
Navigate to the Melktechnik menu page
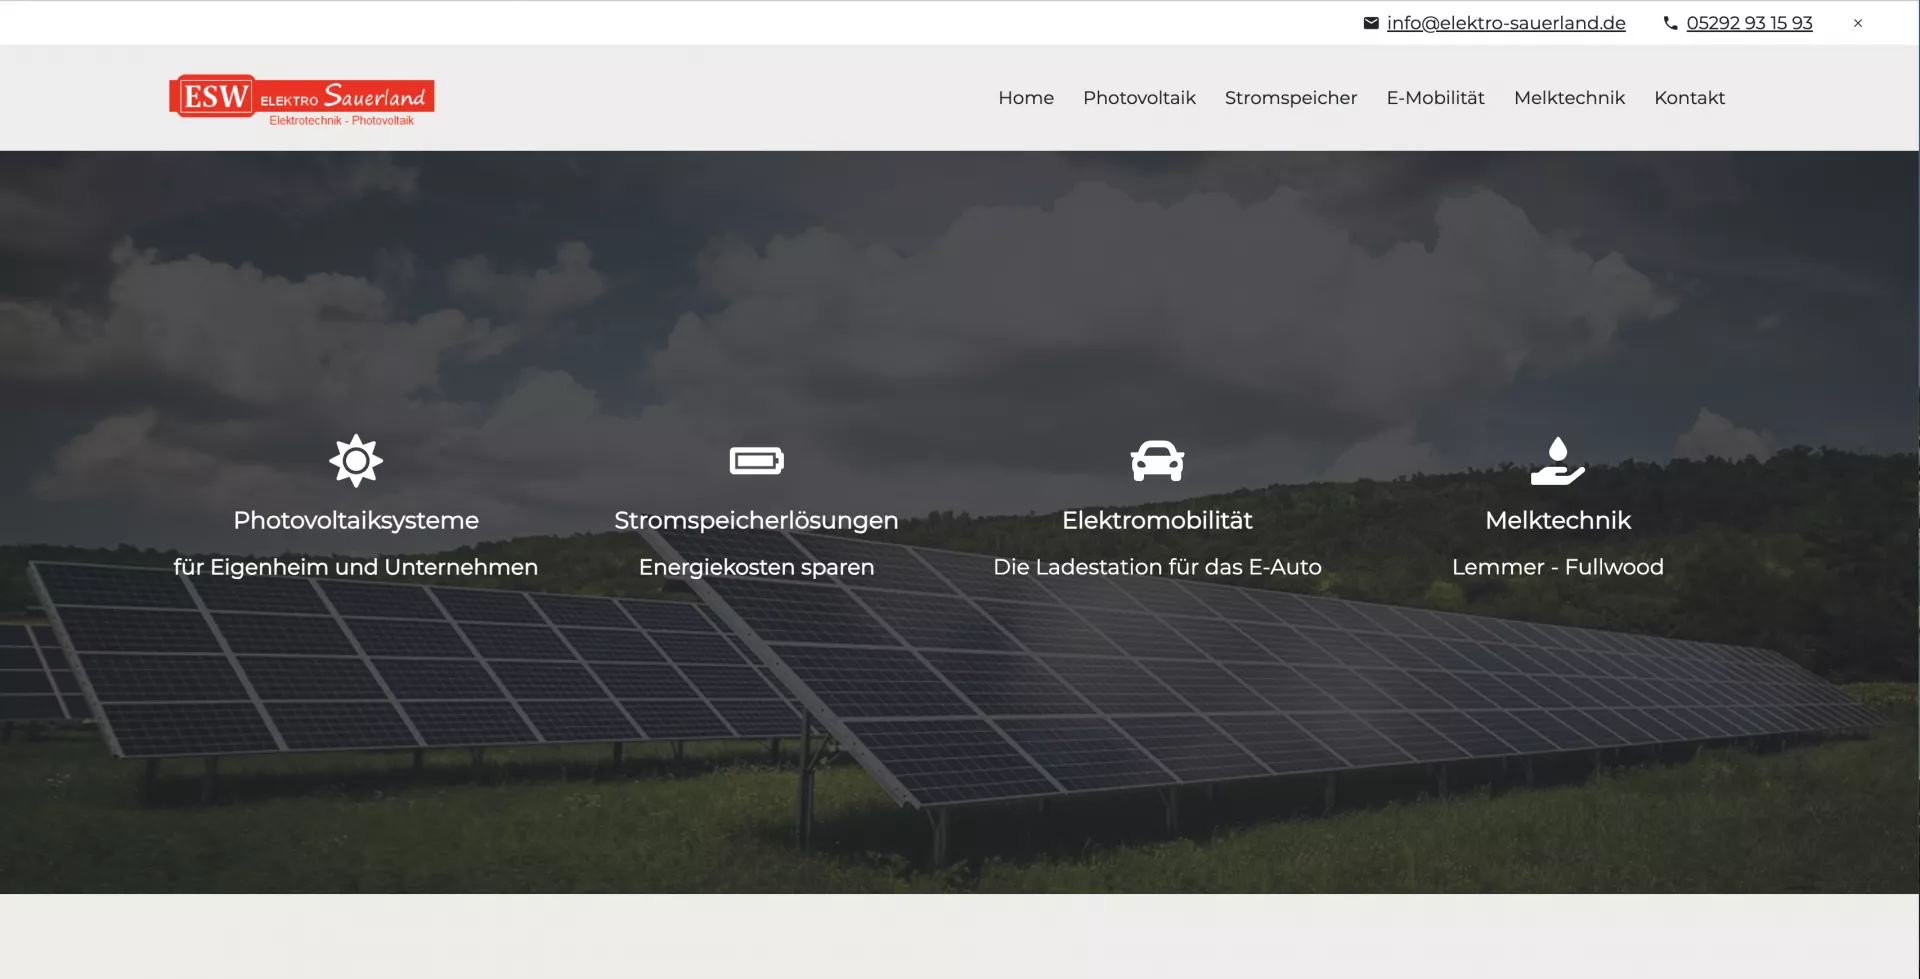tap(1569, 98)
